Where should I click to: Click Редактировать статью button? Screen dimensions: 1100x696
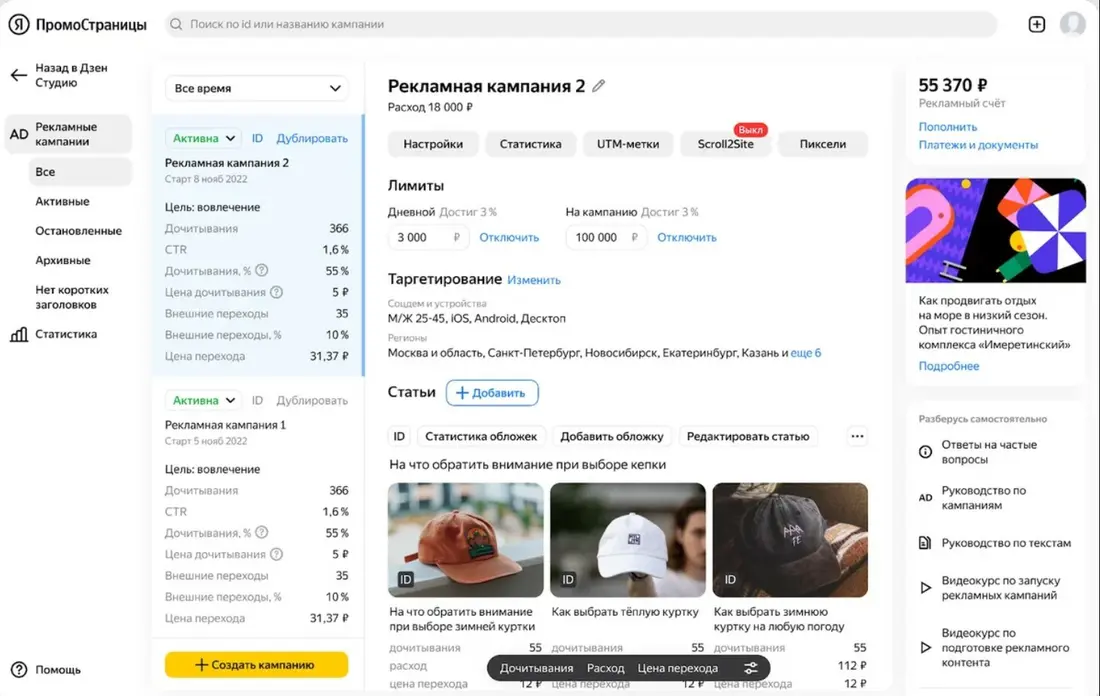click(x=748, y=436)
